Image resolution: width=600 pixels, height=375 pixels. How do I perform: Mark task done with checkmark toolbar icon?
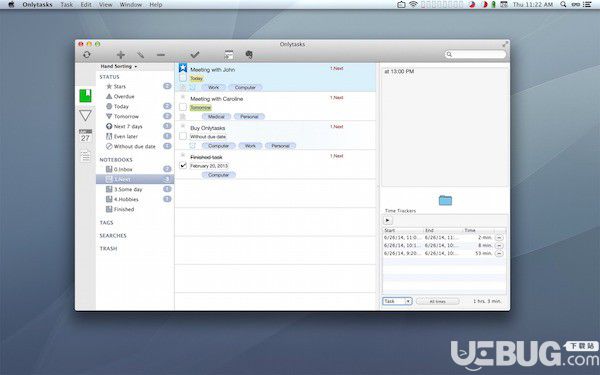[195, 55]
